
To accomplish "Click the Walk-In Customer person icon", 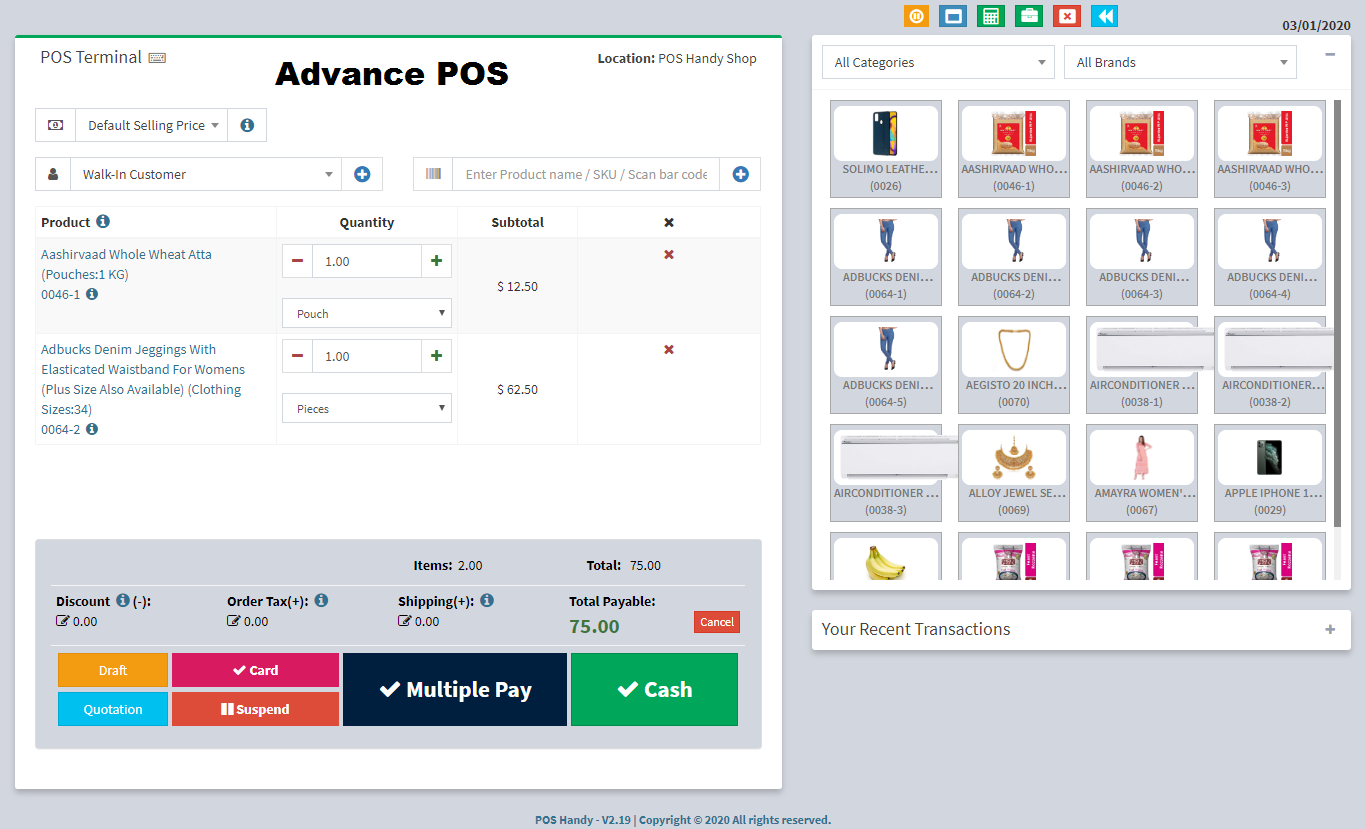I will click(x=55, y=174).
